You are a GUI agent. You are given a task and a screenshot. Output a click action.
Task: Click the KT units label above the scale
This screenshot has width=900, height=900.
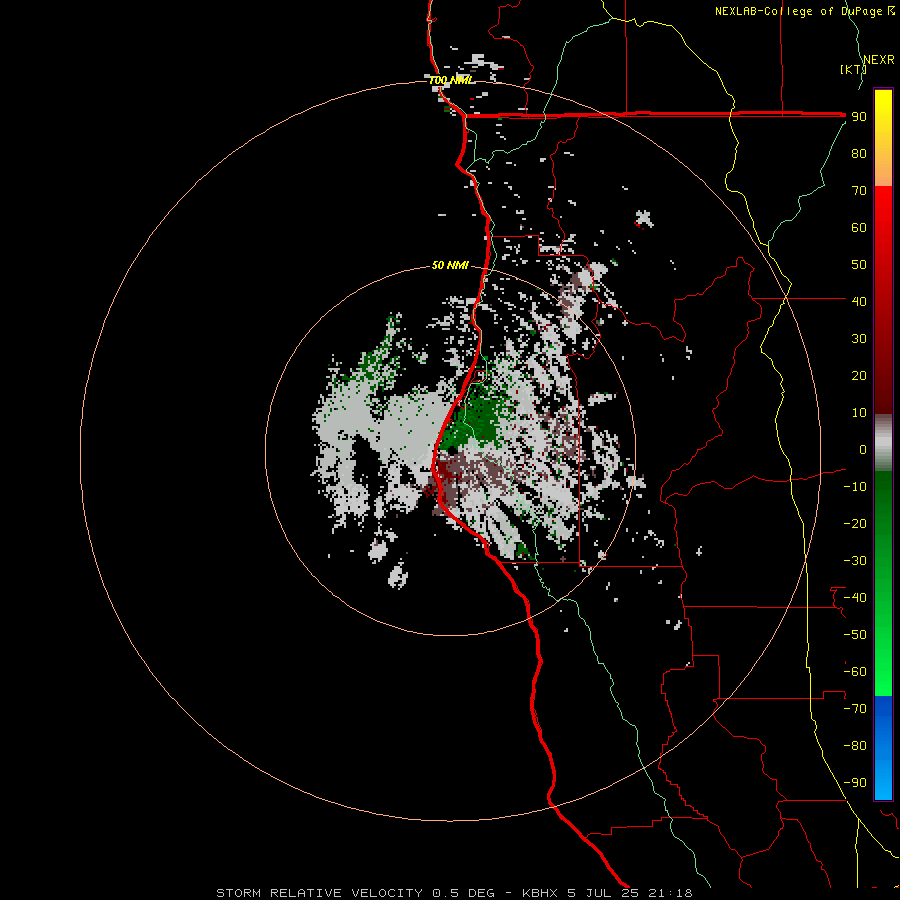point(853,69)
